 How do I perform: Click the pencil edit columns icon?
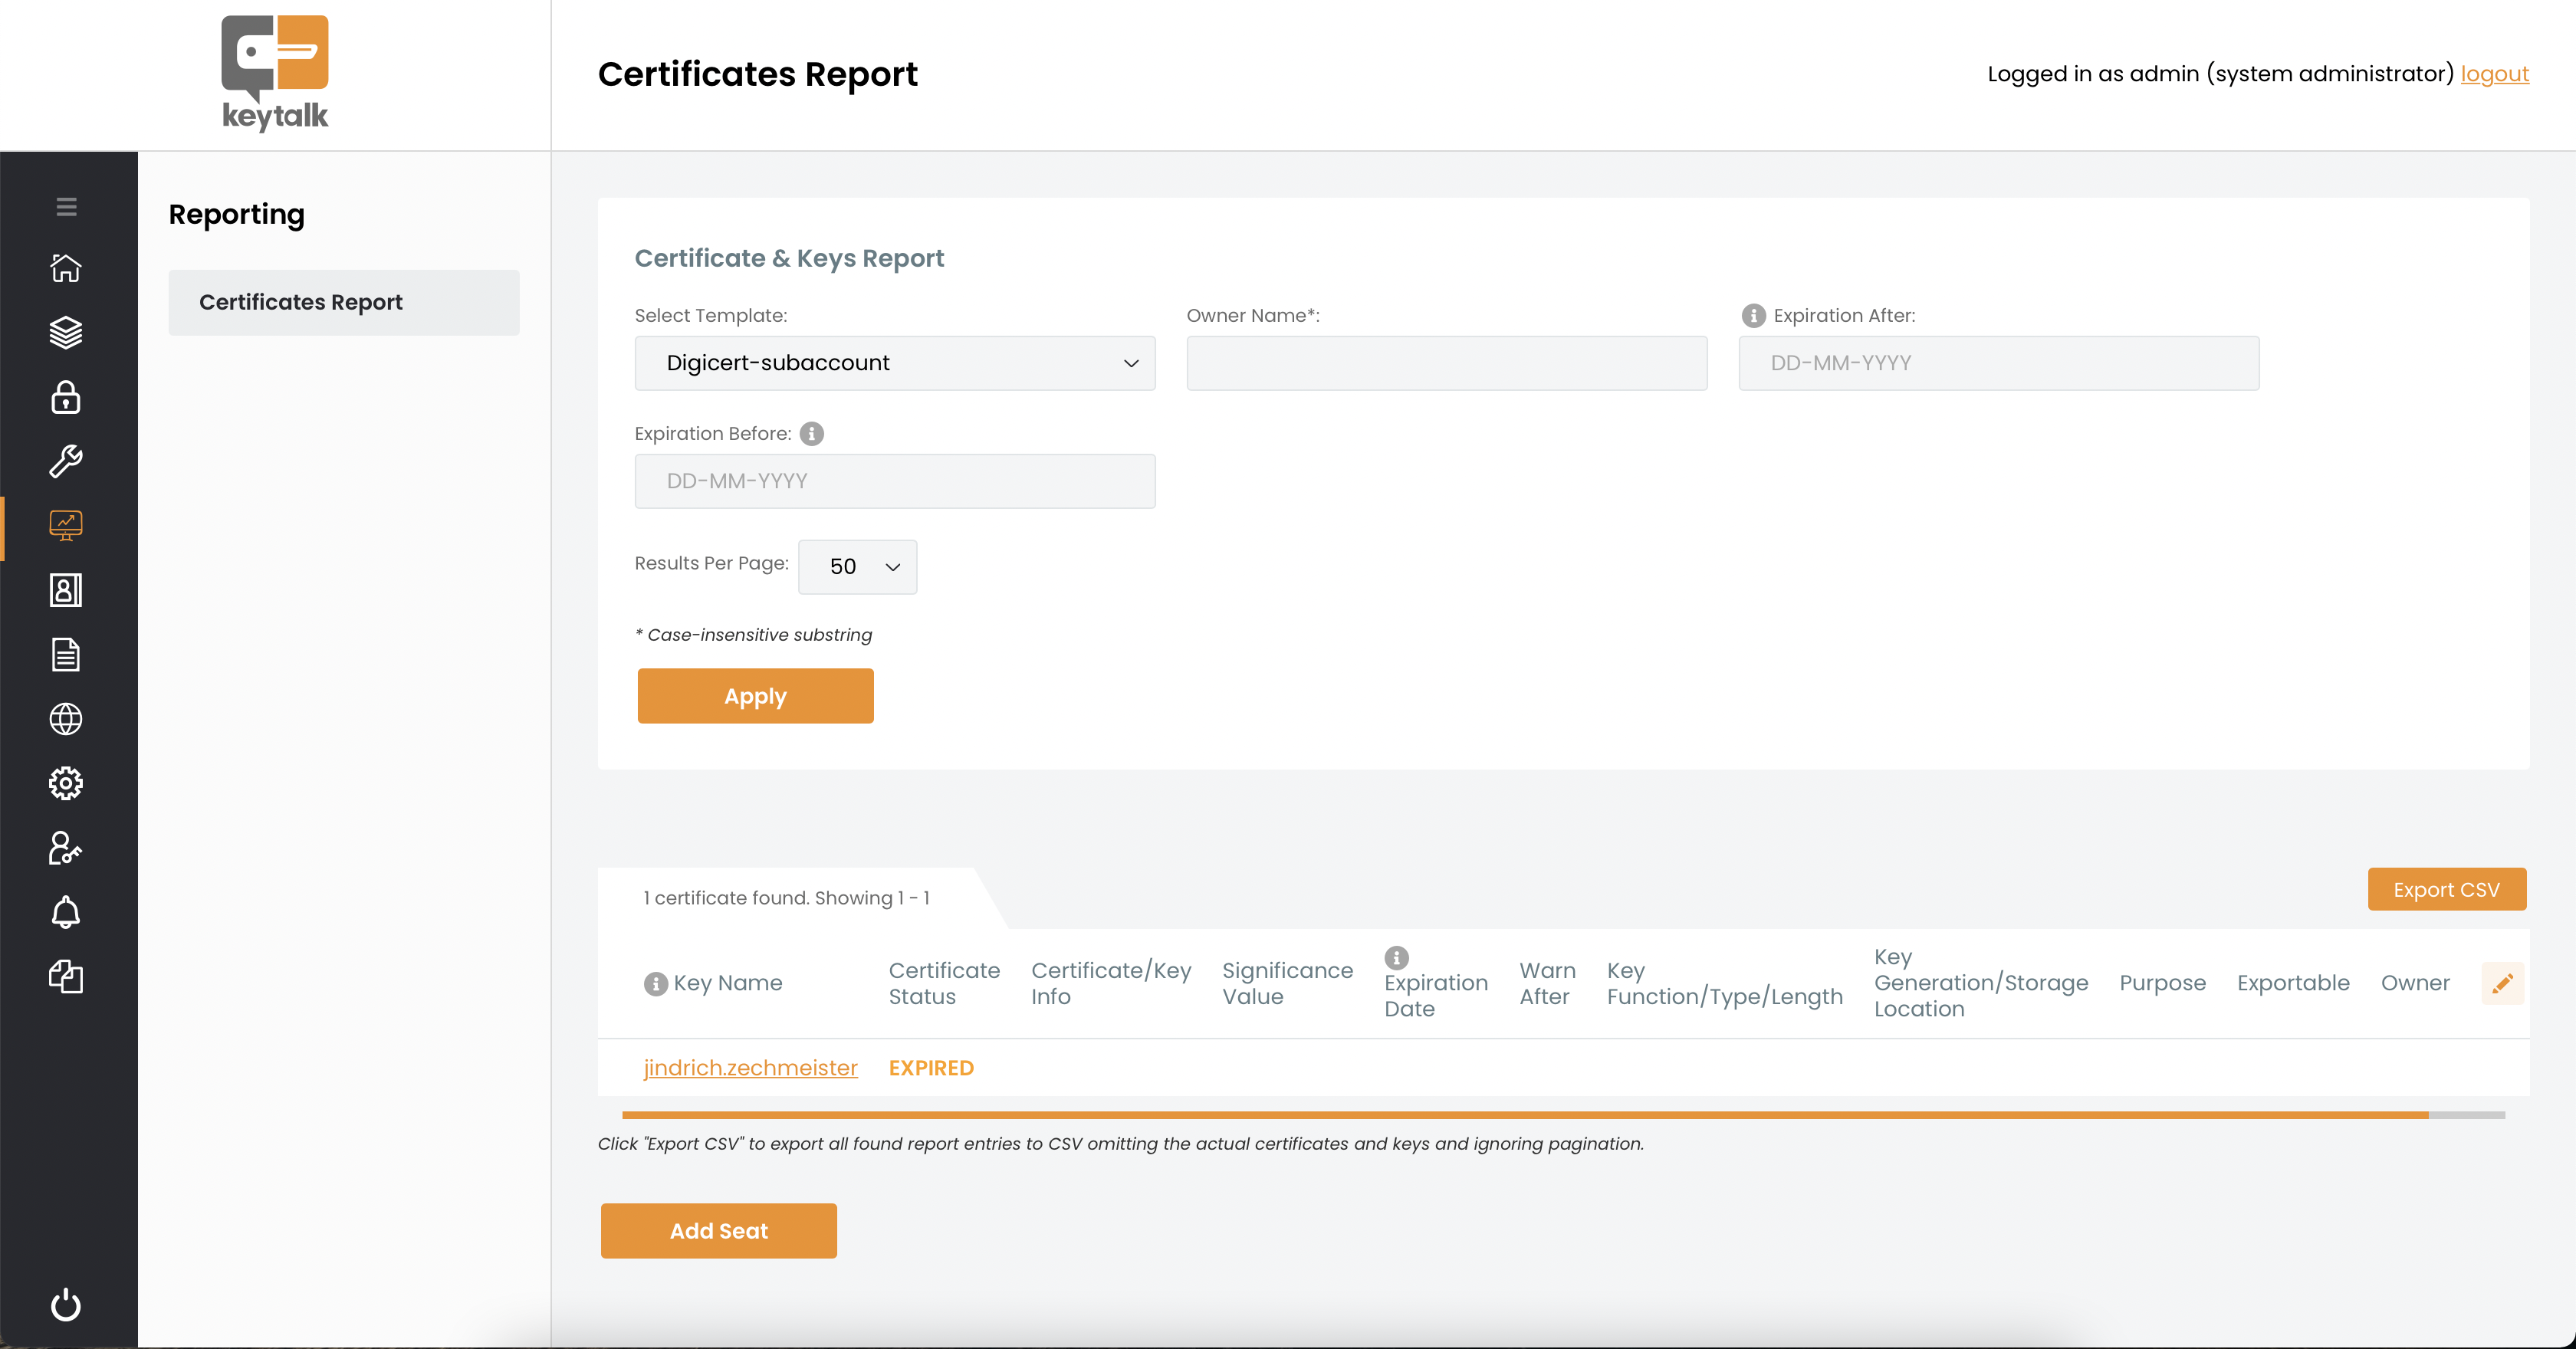pyautogui.click(x=2502, y=983)
